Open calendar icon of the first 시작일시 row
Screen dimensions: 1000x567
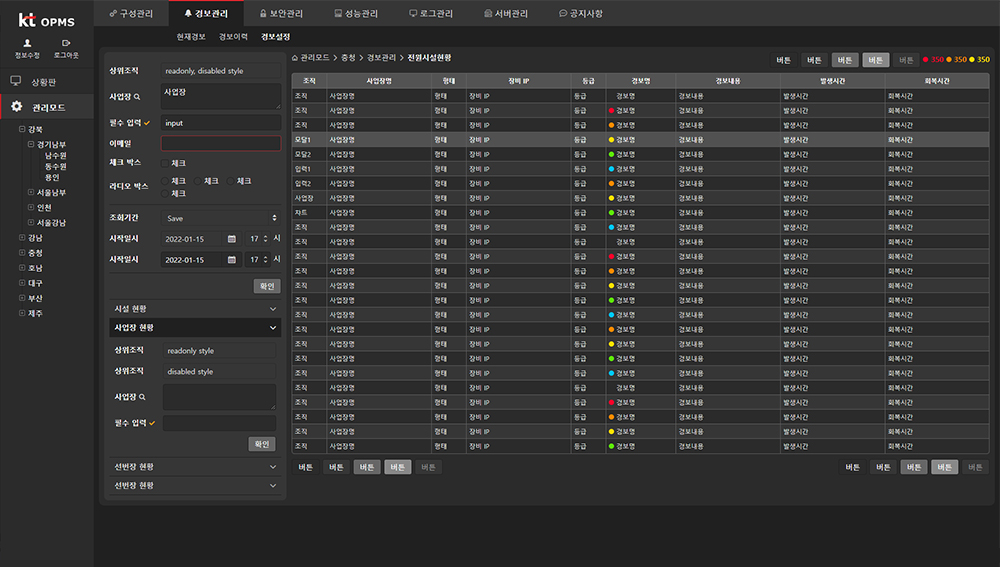232,239
